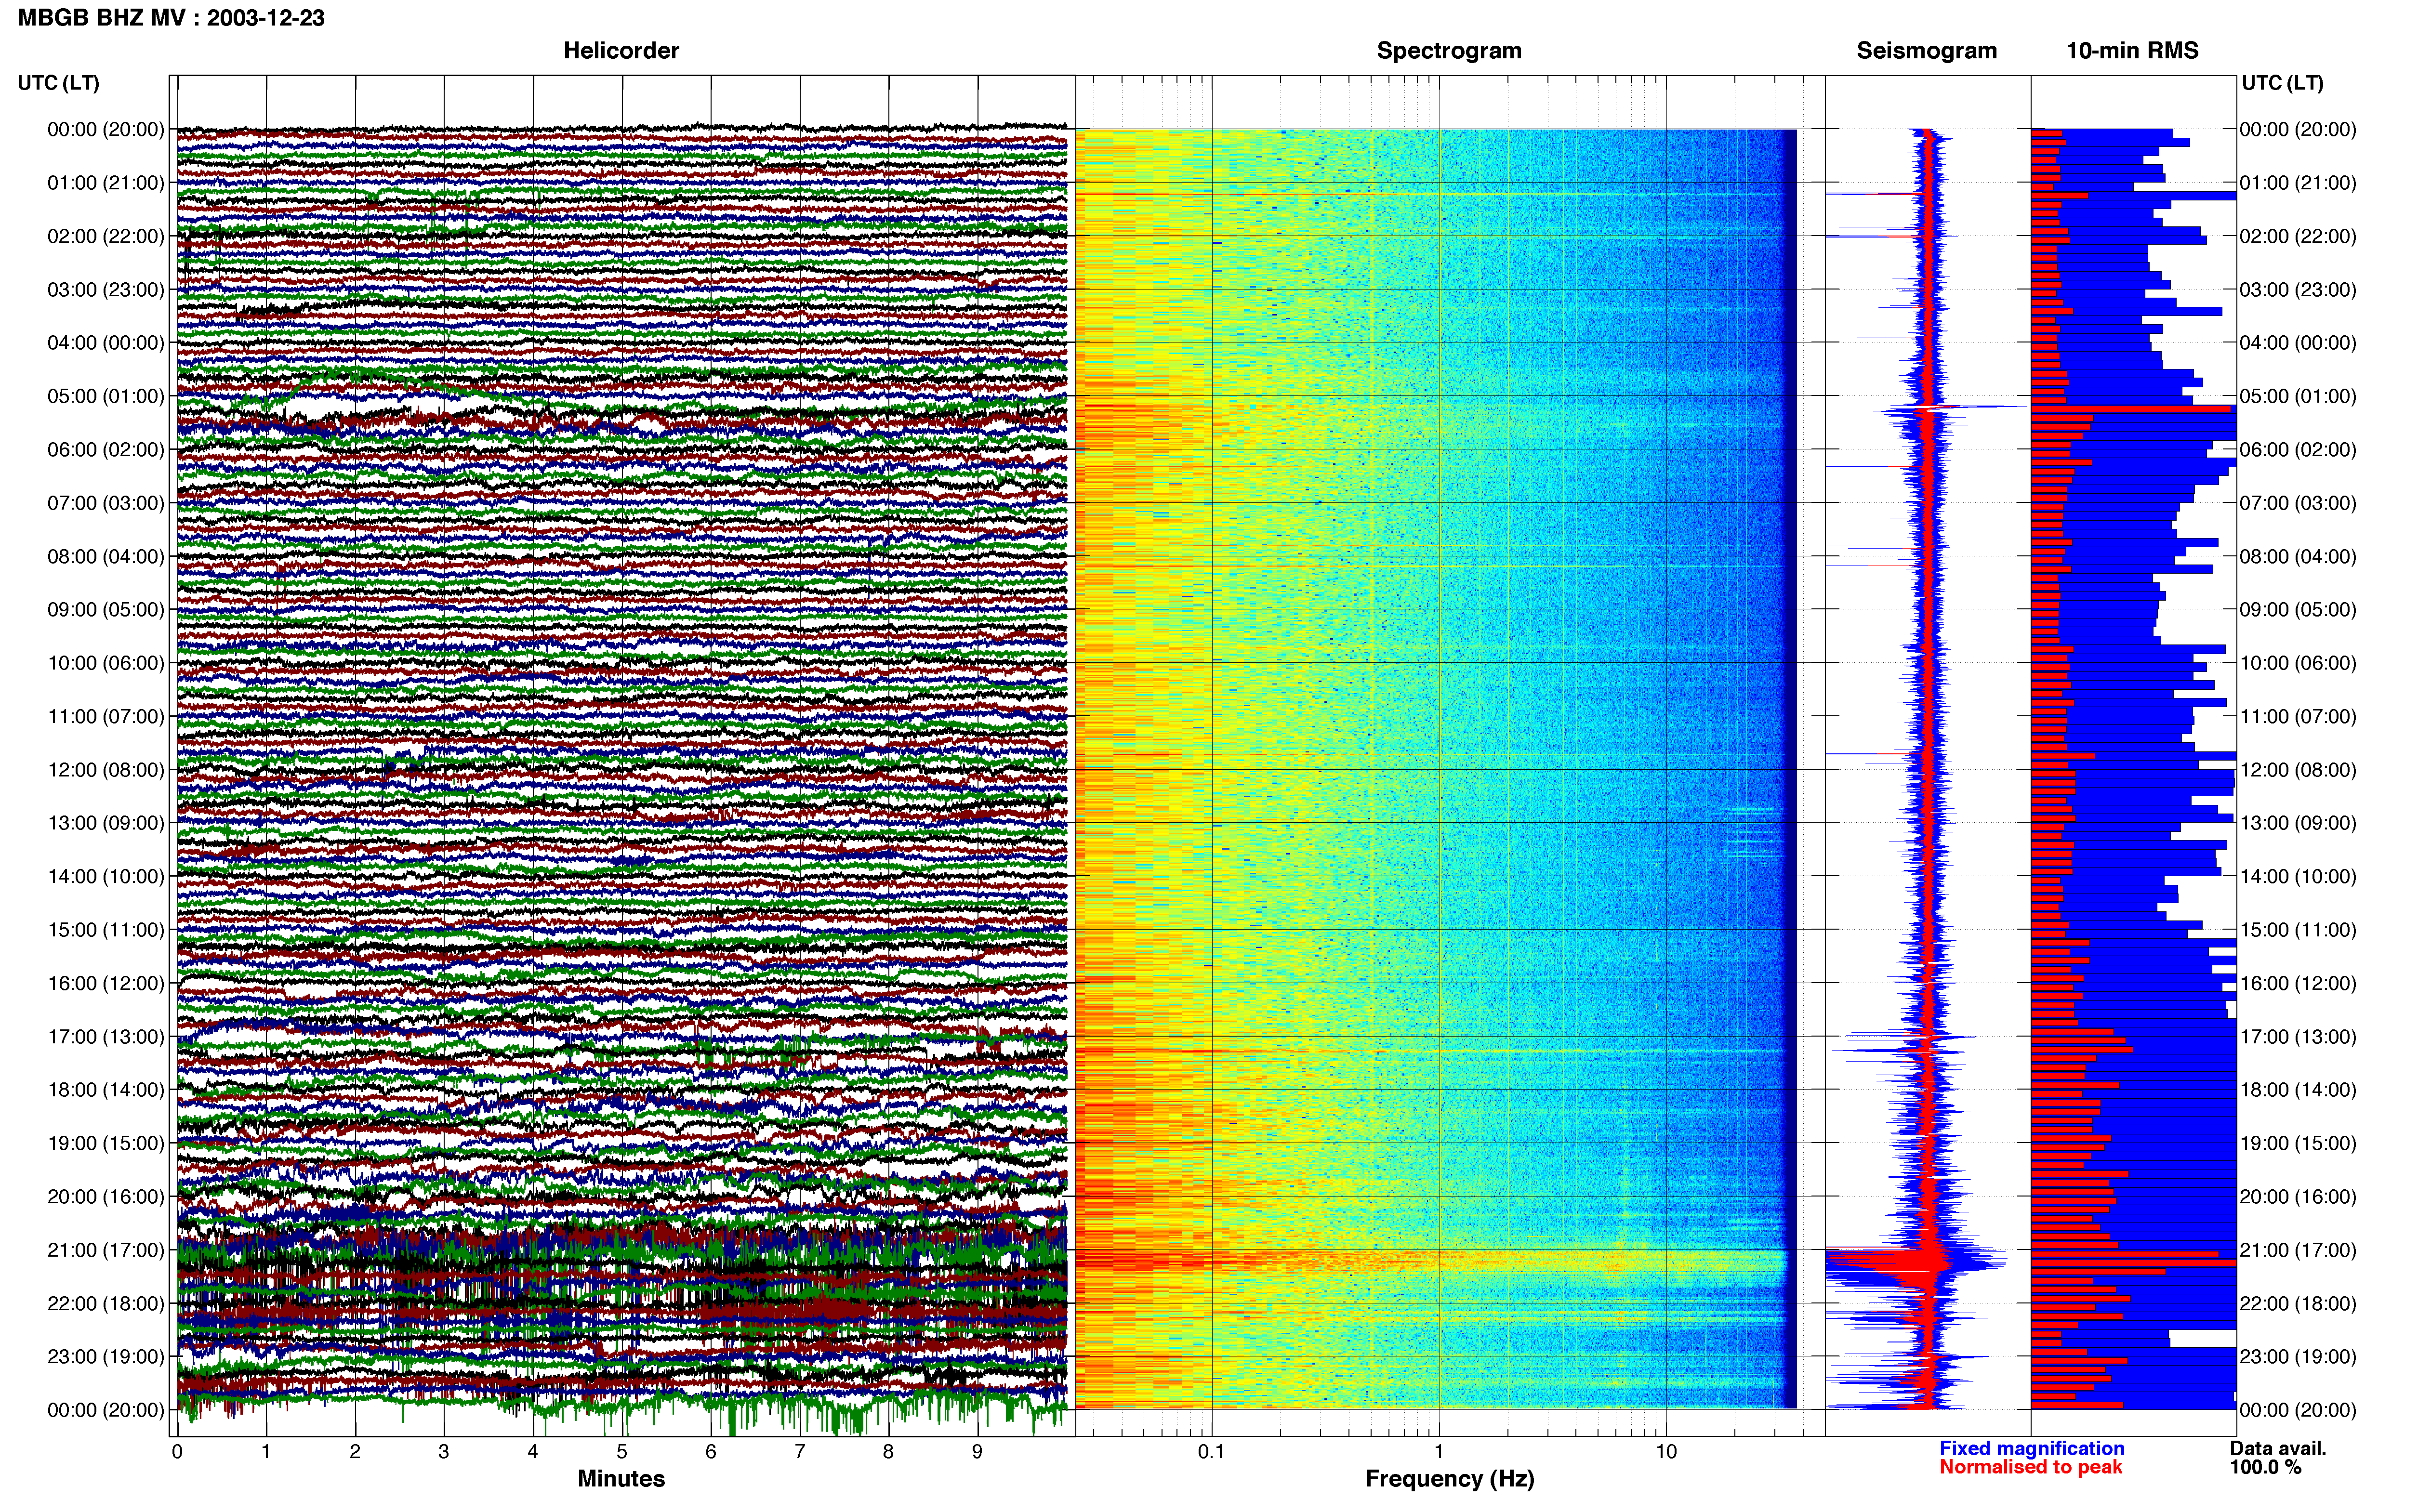Click the 'Minutes' x-axis label
The image size is (2418, 1512).
coord(621,1479)
